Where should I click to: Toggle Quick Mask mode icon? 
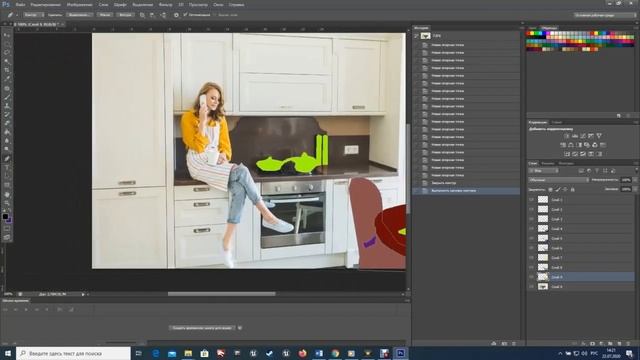(7, 229)
